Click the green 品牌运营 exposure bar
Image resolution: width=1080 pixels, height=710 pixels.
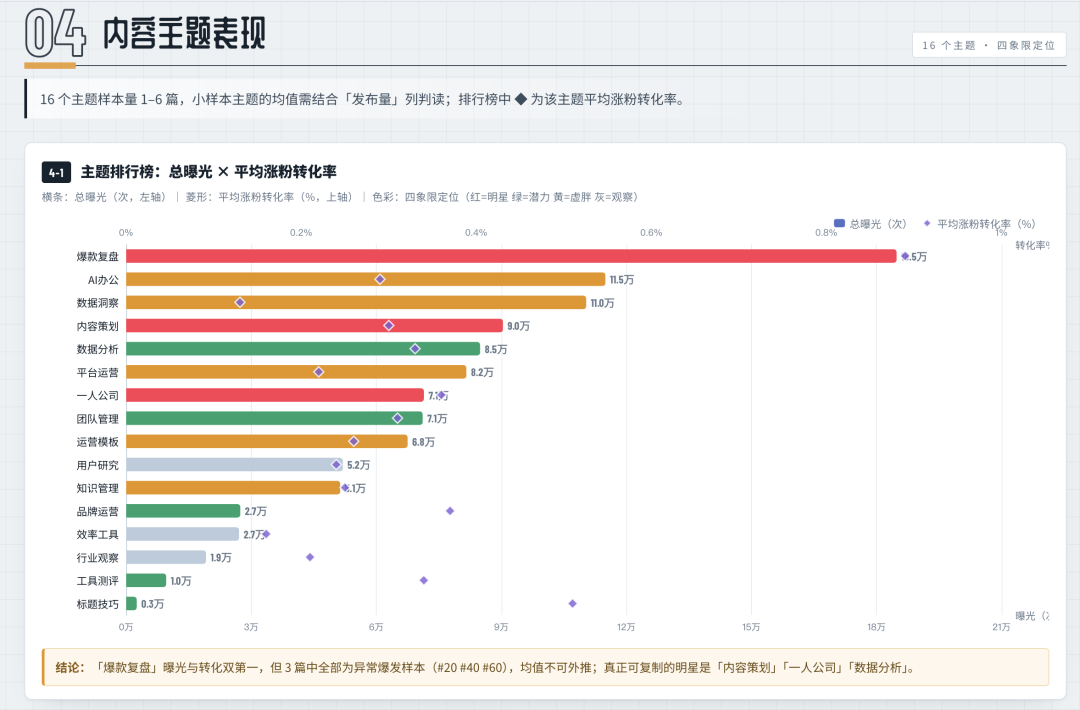183,511
